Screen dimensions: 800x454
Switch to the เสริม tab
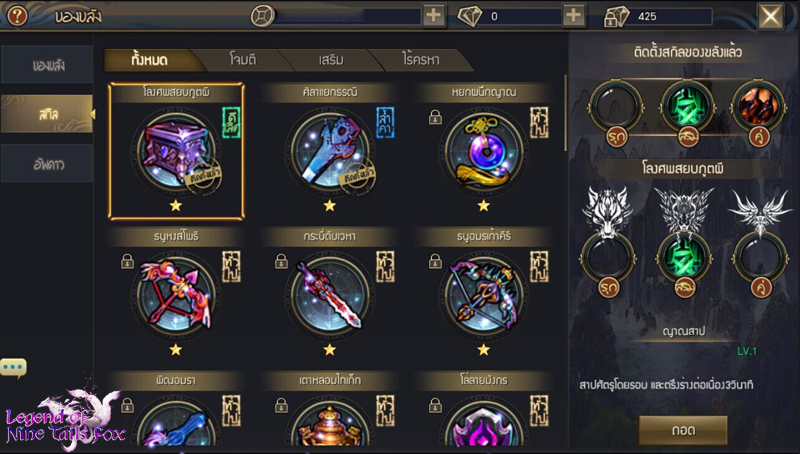tap(331, 60)
